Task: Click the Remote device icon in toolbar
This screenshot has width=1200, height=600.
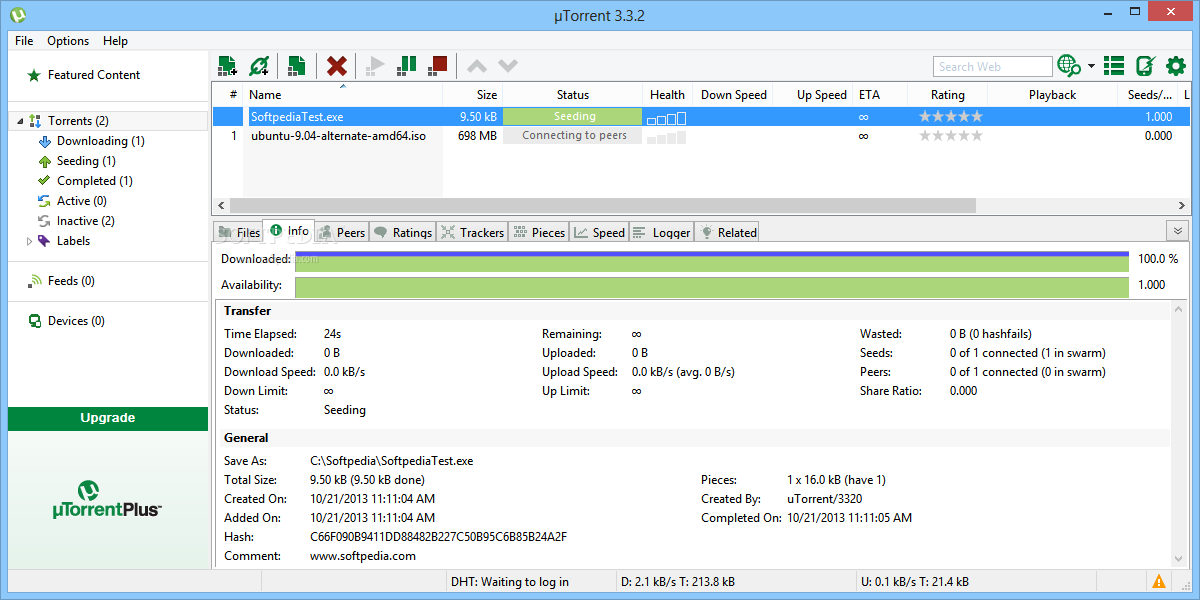Action: (1145, 66)
